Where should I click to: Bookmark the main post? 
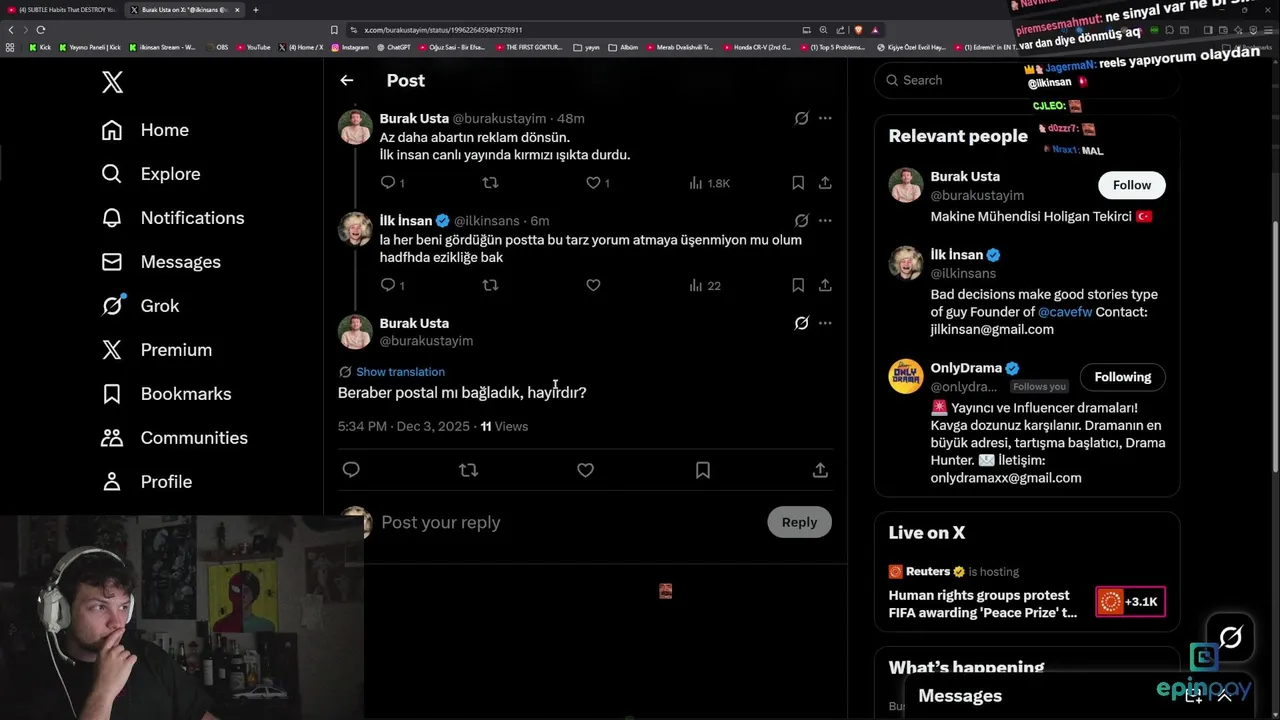[703, 470]
